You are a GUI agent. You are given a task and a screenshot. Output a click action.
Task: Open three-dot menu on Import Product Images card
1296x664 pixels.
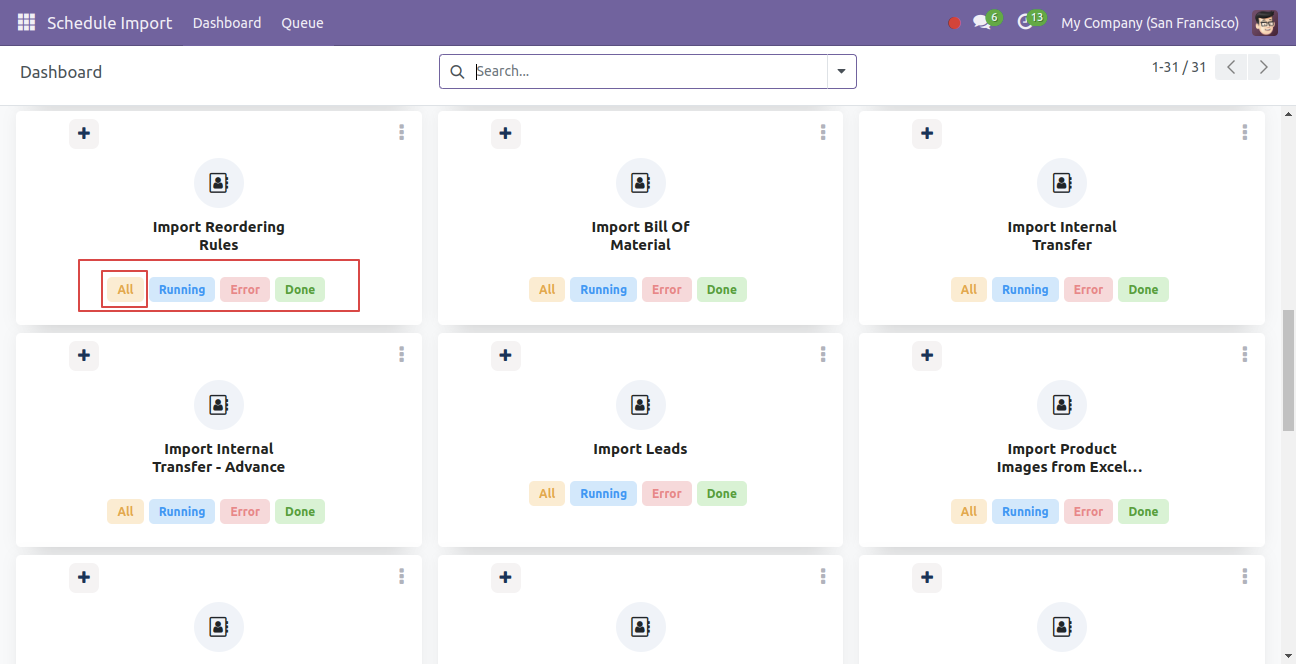[1245, 354]
